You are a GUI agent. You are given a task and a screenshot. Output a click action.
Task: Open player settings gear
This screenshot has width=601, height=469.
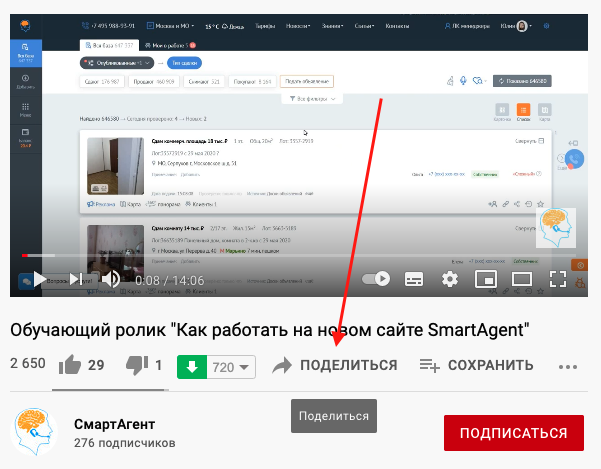[450, 279]
